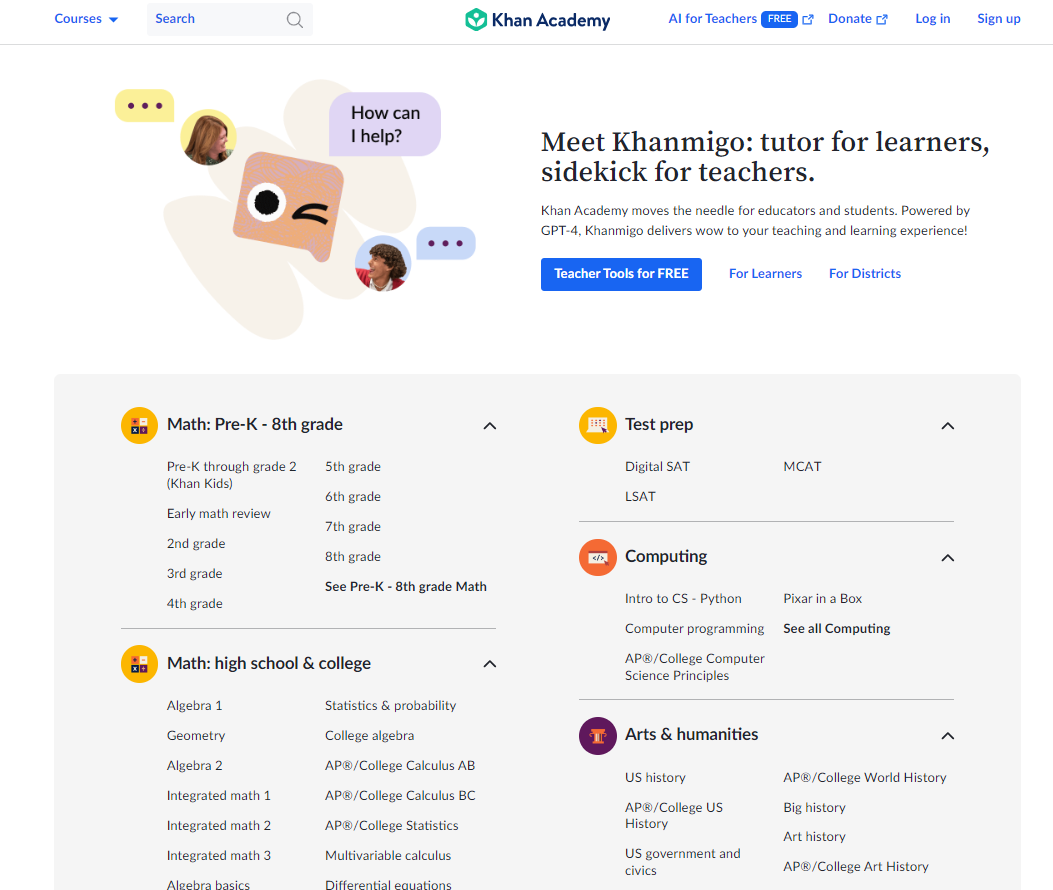This screenshot has height=890, width=1053.
Task: Open AP®/College Calculus AB
Action: (x=400, y=766)
